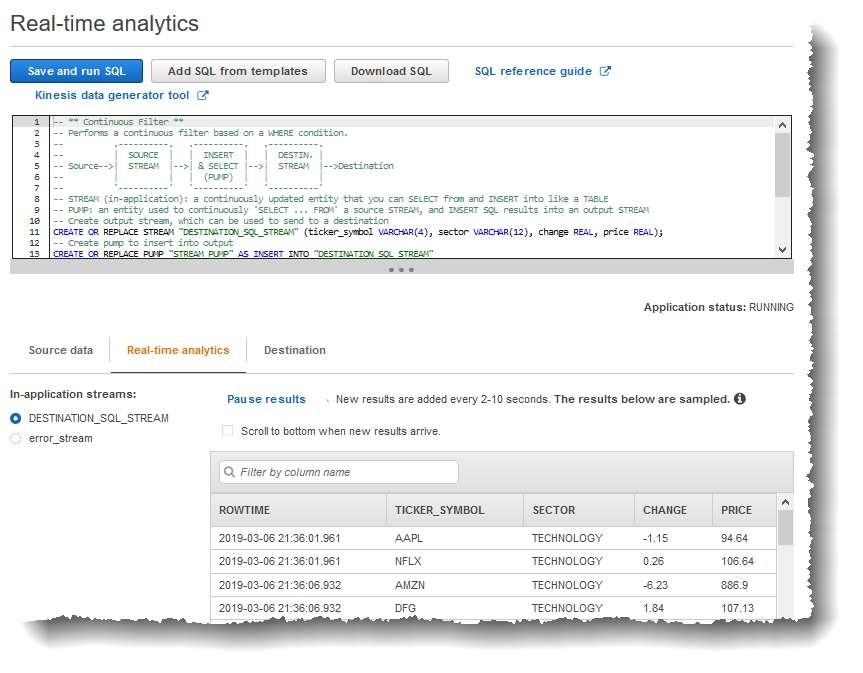Screen dimensions: 863x673
Task: Switch to the Destination tab
Action: [x=294, y=350]
